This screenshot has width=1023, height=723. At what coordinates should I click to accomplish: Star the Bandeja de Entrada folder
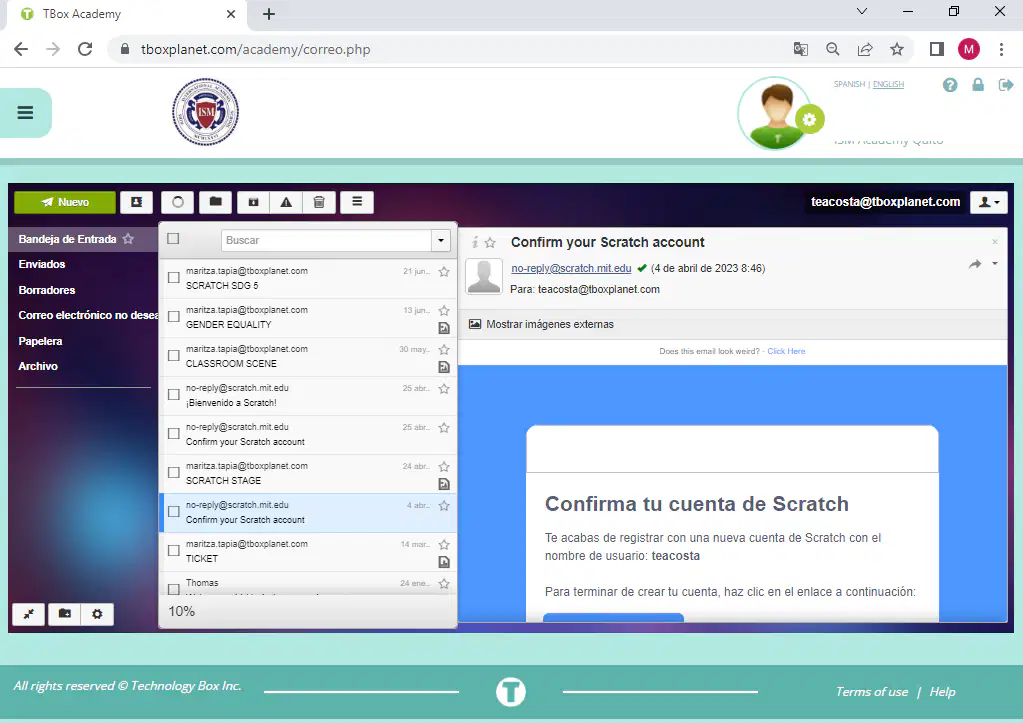click(129, 239)
